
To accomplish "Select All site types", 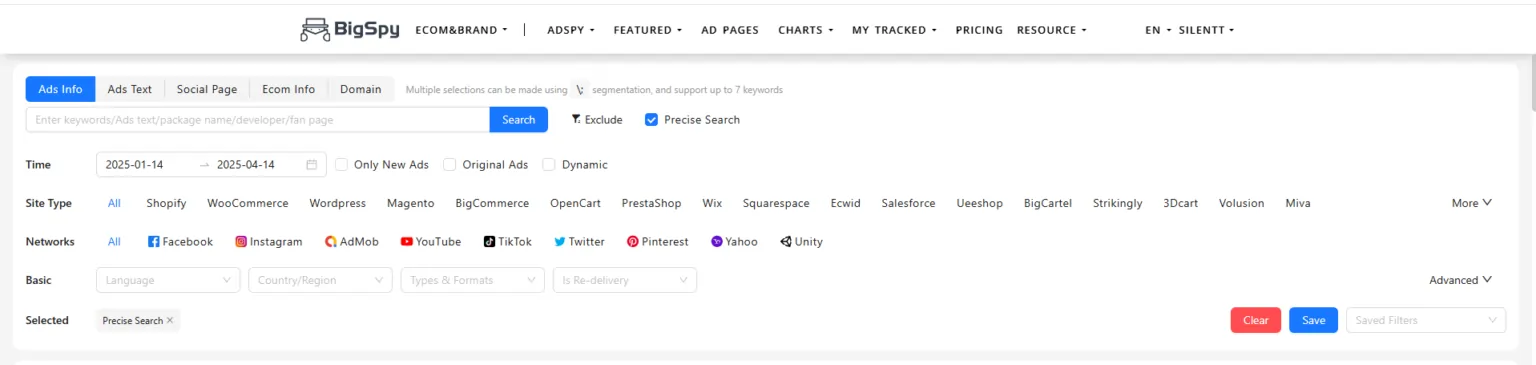I will [114, 203].
